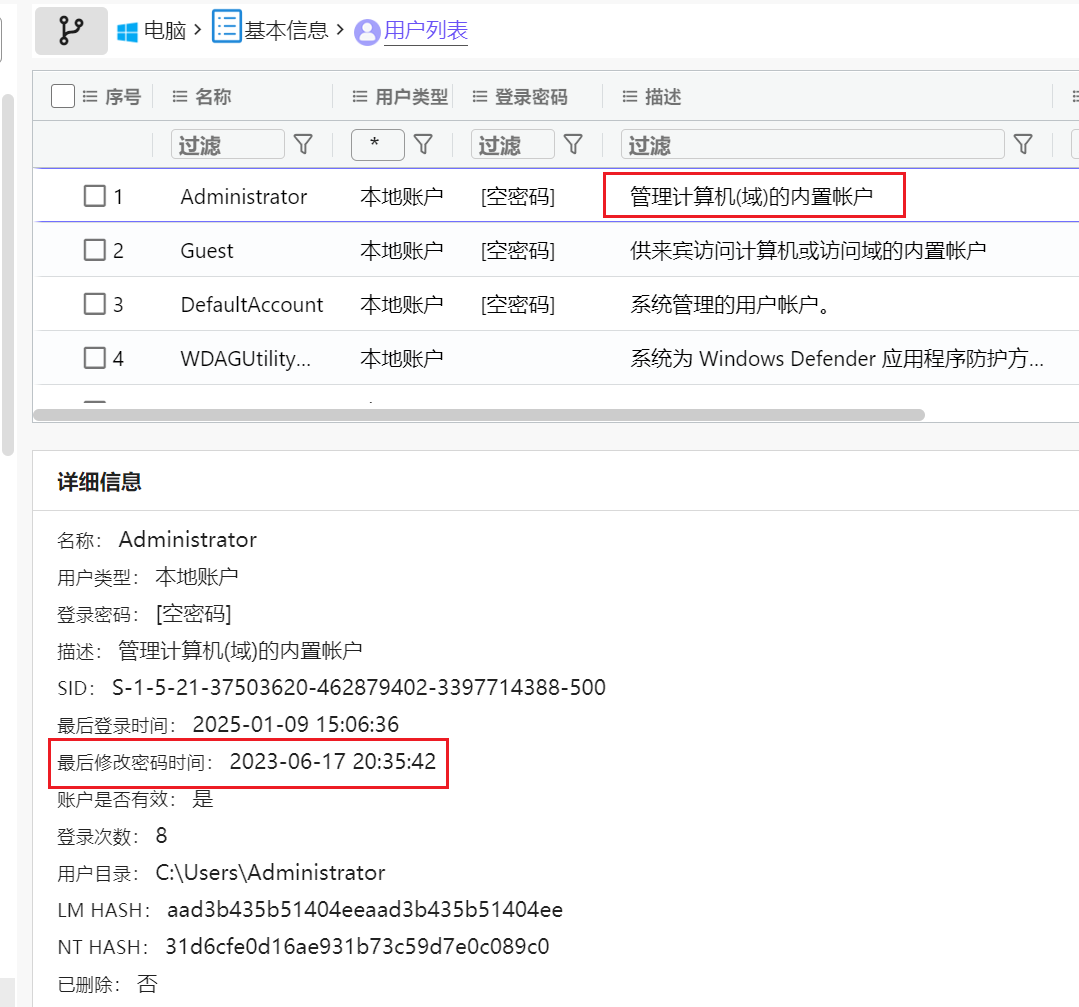Image resolution: width=1079 pixels, height=1007 pixels.
Task: Open the 用户类型 filter asterisk dropdown
Action: (377, 145)
